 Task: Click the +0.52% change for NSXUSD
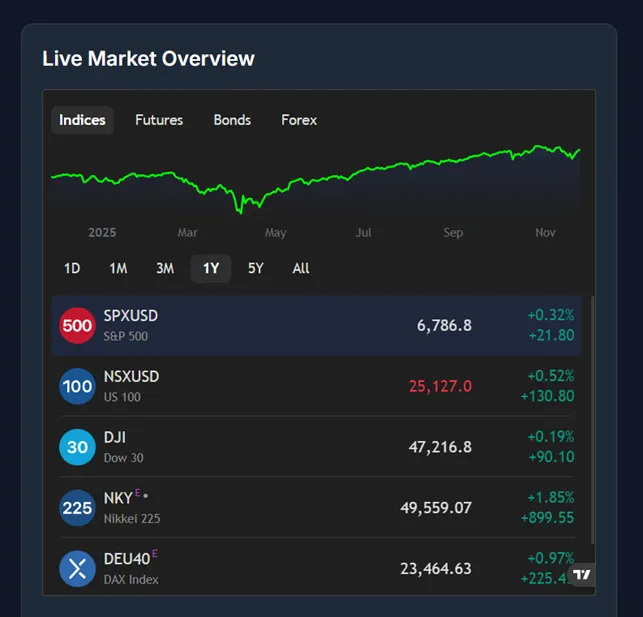point(551,376)
